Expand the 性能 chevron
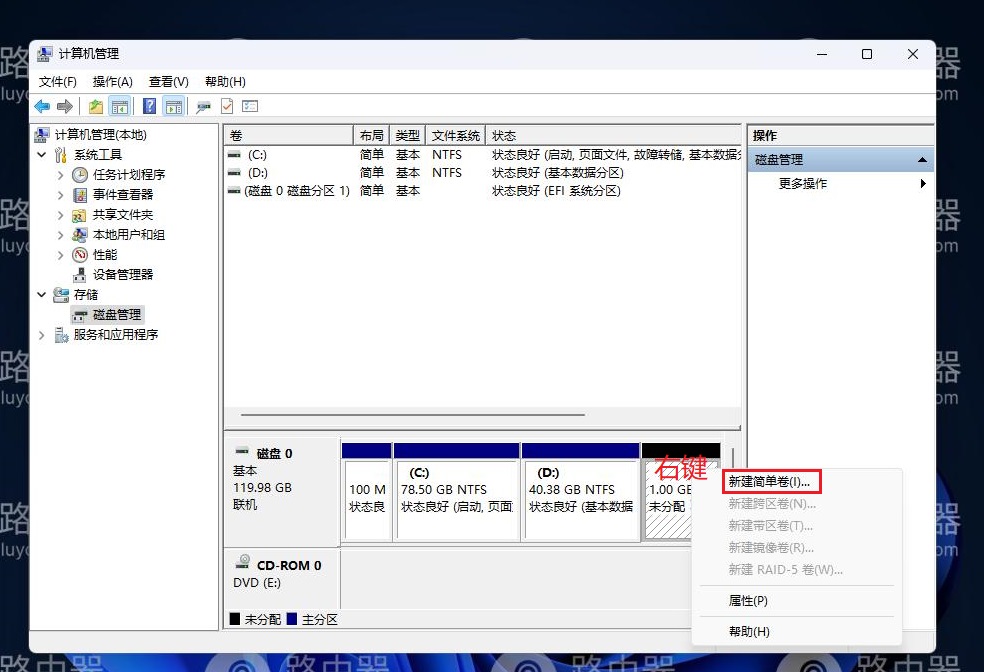 (60, 255)
